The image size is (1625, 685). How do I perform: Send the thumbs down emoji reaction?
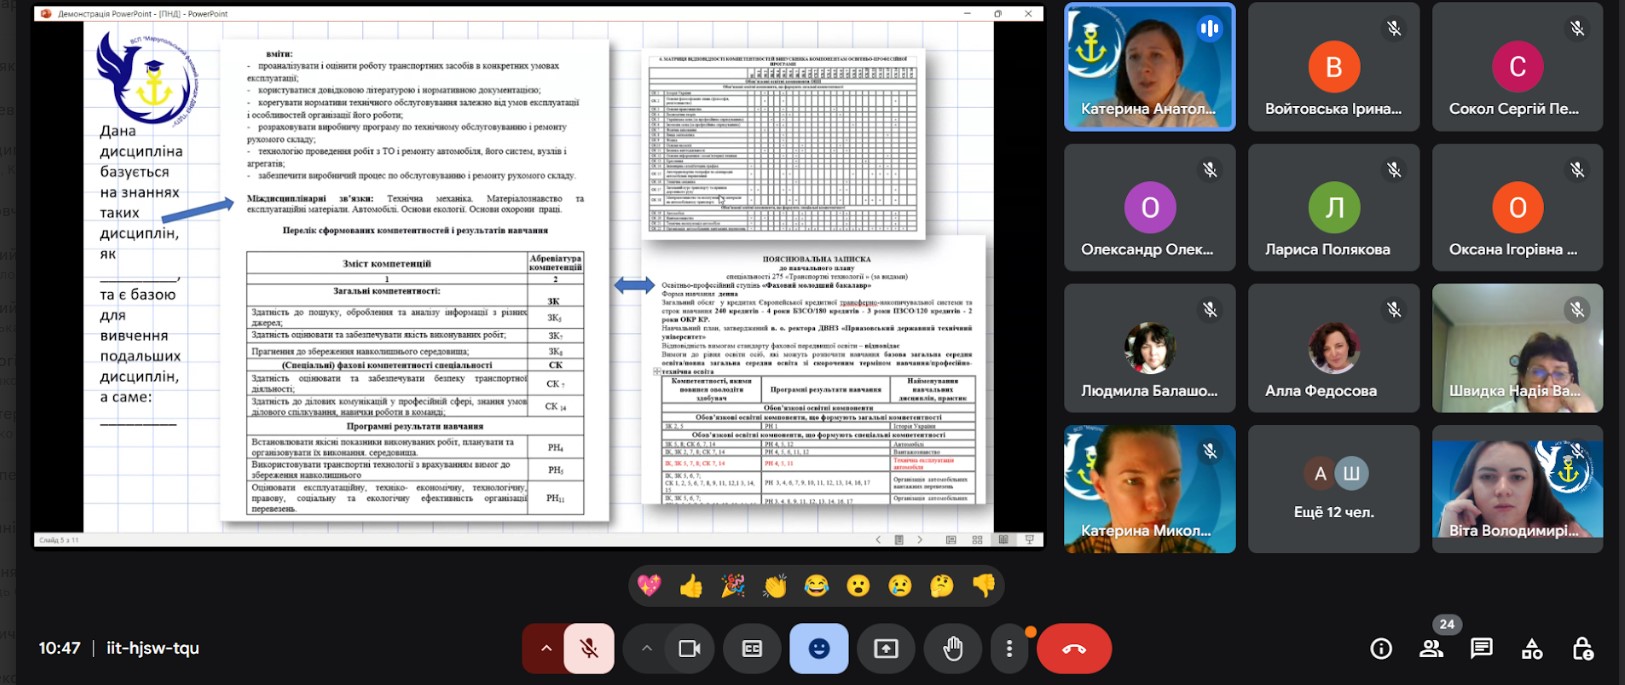(984, 586)
